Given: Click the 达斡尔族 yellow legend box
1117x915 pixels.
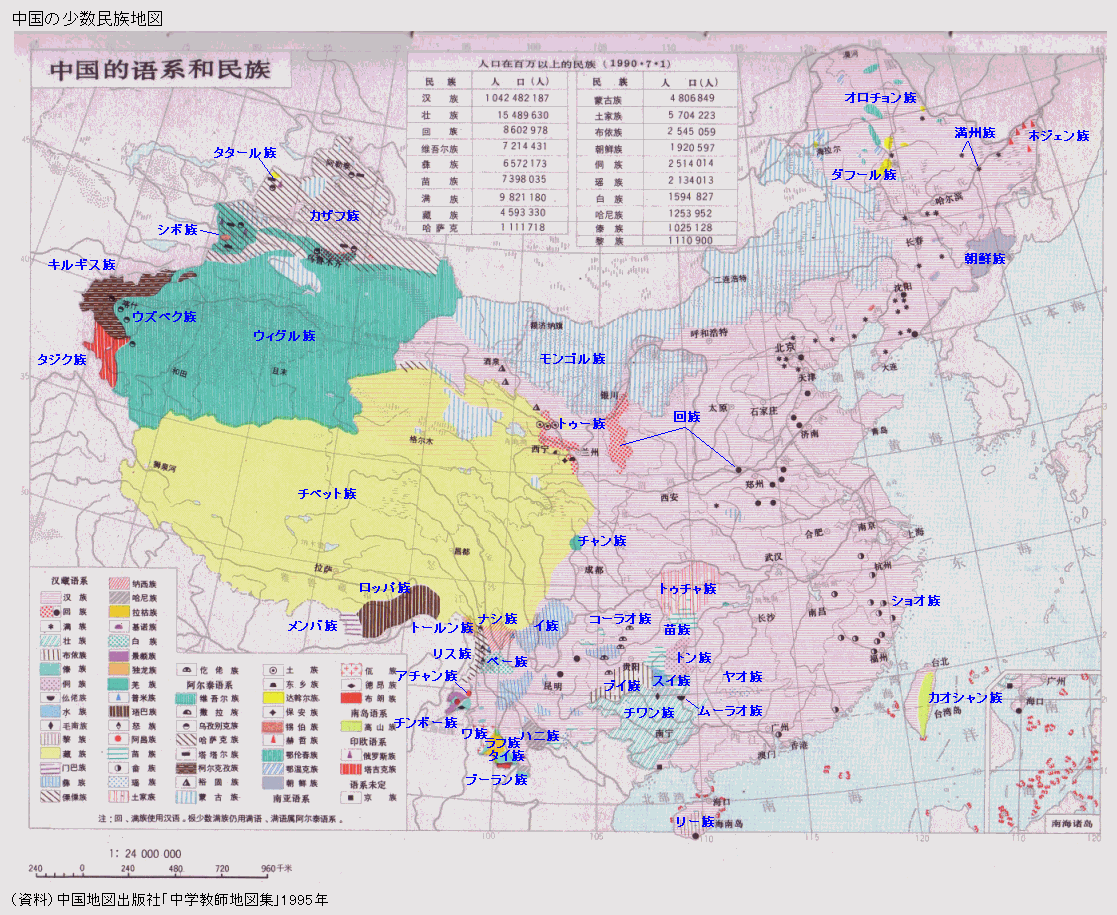Looking at the screenshot, I should pyautogui.click(x=272, y=697).
